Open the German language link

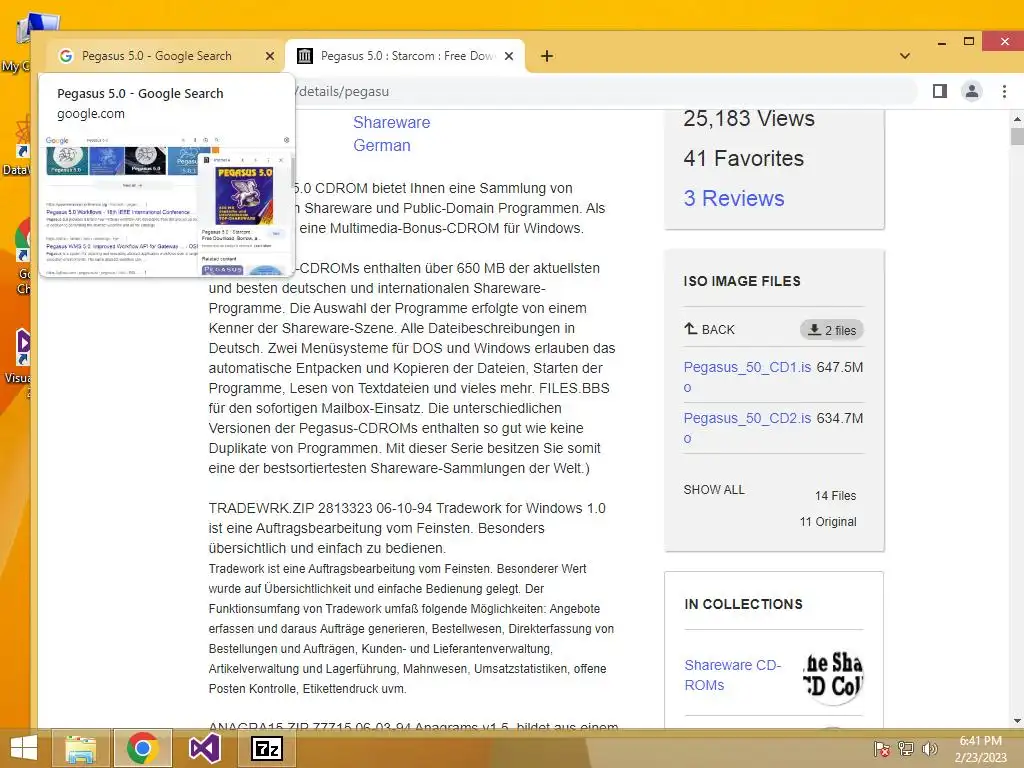[x=382, y=146]
